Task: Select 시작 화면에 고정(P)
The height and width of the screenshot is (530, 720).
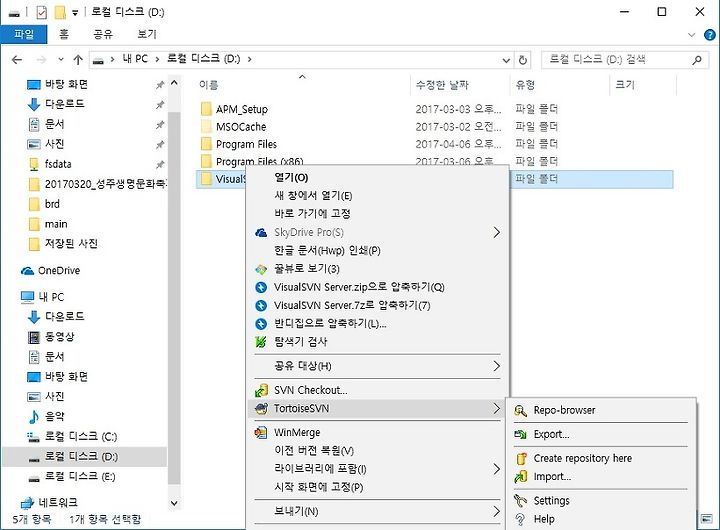Action: click(319, 487)
